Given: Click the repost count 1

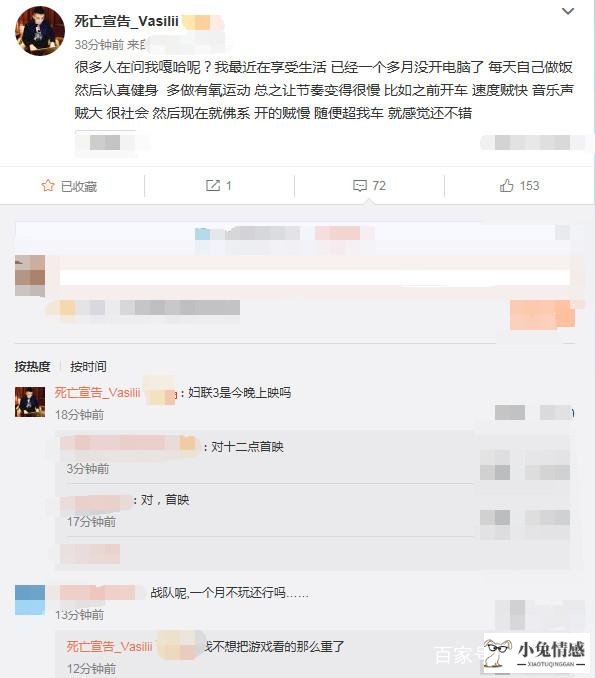Looking at the screenshot, I should (229, 186).
